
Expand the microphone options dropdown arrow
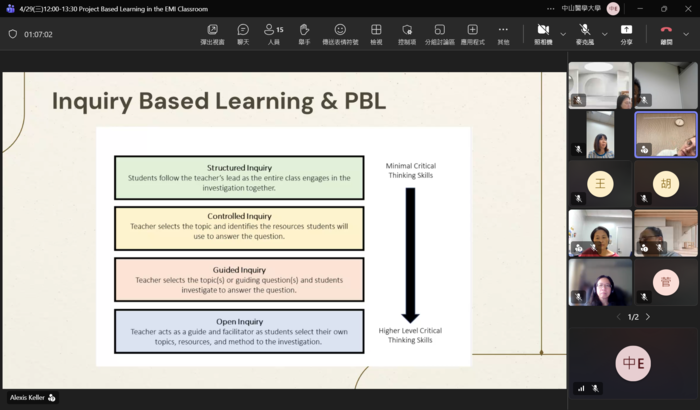(x=604, y=34)
